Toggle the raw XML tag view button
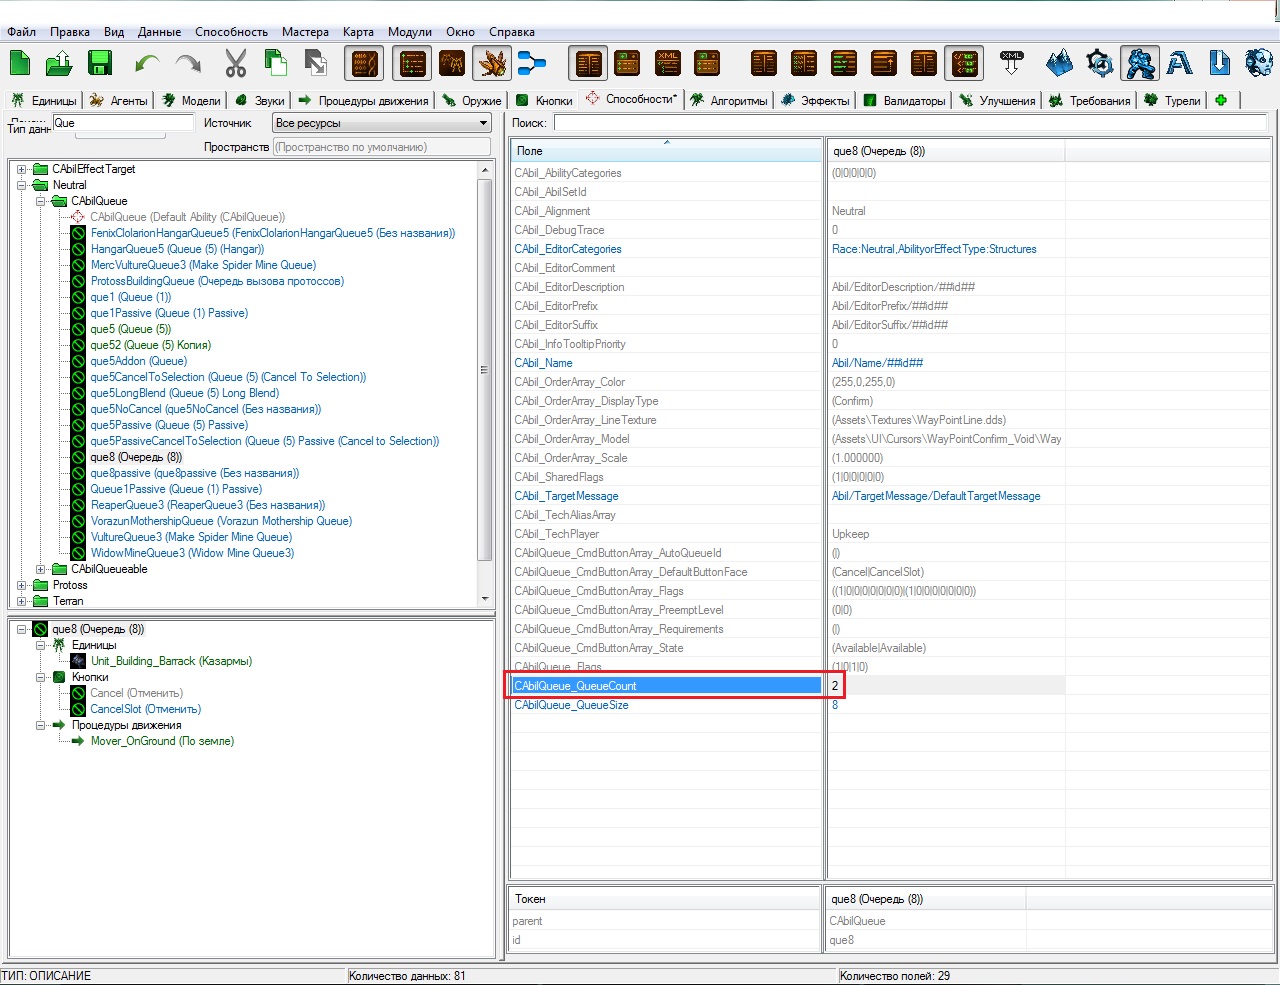This screenshot has width=1280, height=985. 964,63
